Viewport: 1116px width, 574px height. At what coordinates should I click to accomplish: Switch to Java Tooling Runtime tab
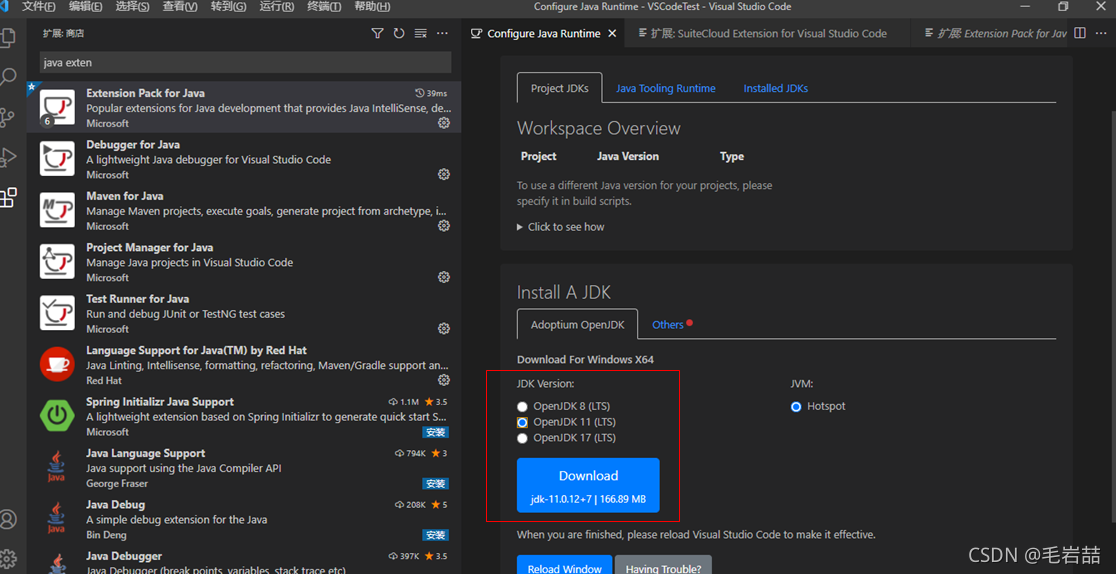coord(665,88)
